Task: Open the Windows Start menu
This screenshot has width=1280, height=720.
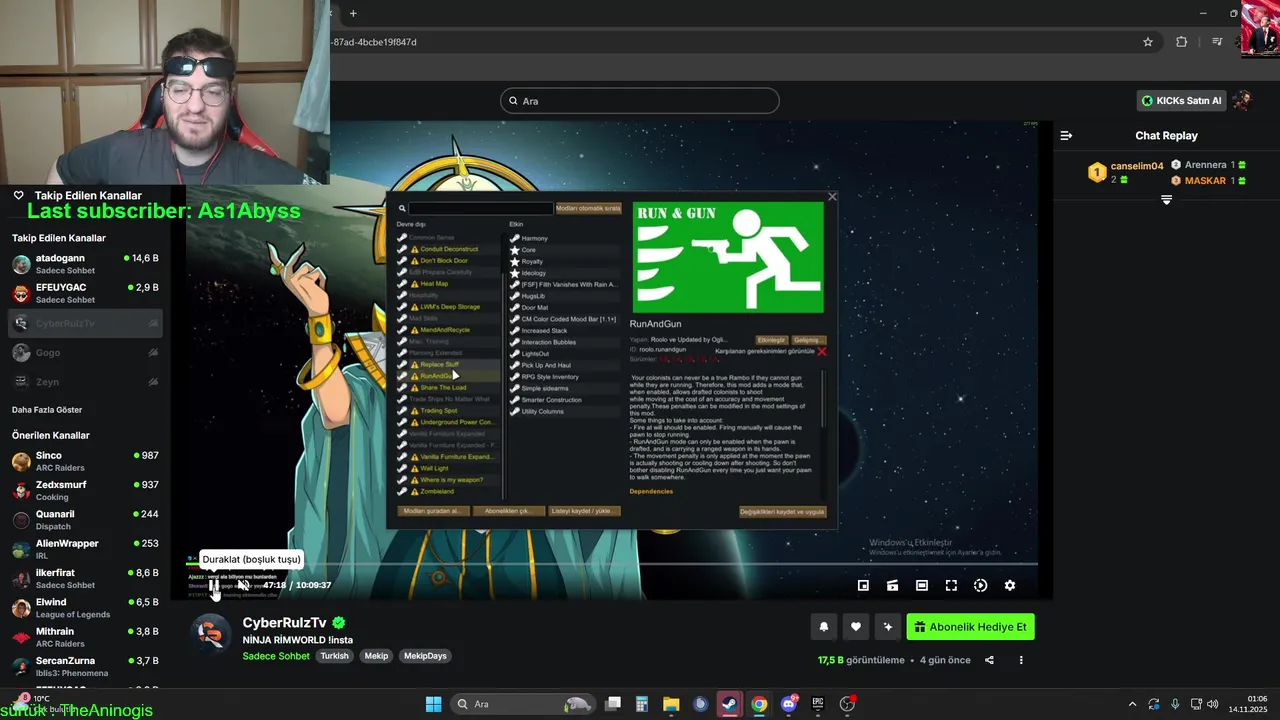Action: [x=433, y=704]
